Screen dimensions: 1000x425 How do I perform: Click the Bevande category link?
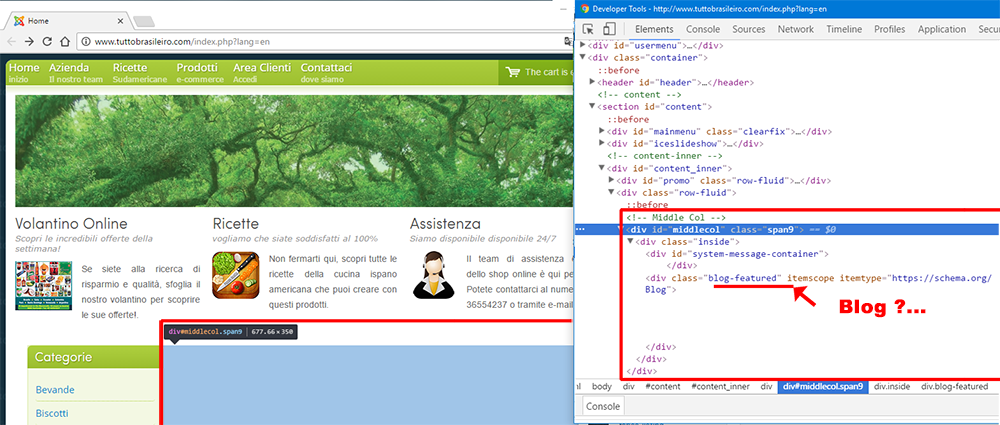click(55, 389)
